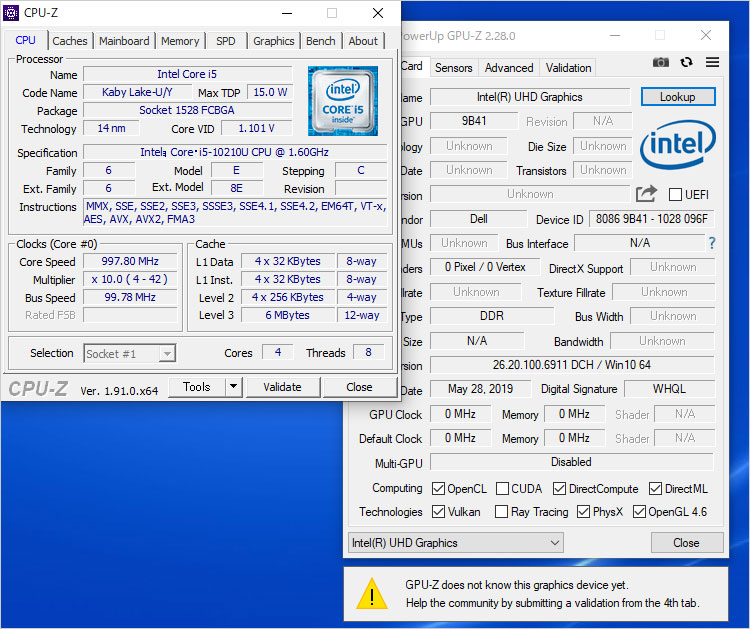Click the Bus Speed value 99.78 MHz
The width and height of the screenshot is (750, 629).
pyautogui.click(x=130, y=297)
